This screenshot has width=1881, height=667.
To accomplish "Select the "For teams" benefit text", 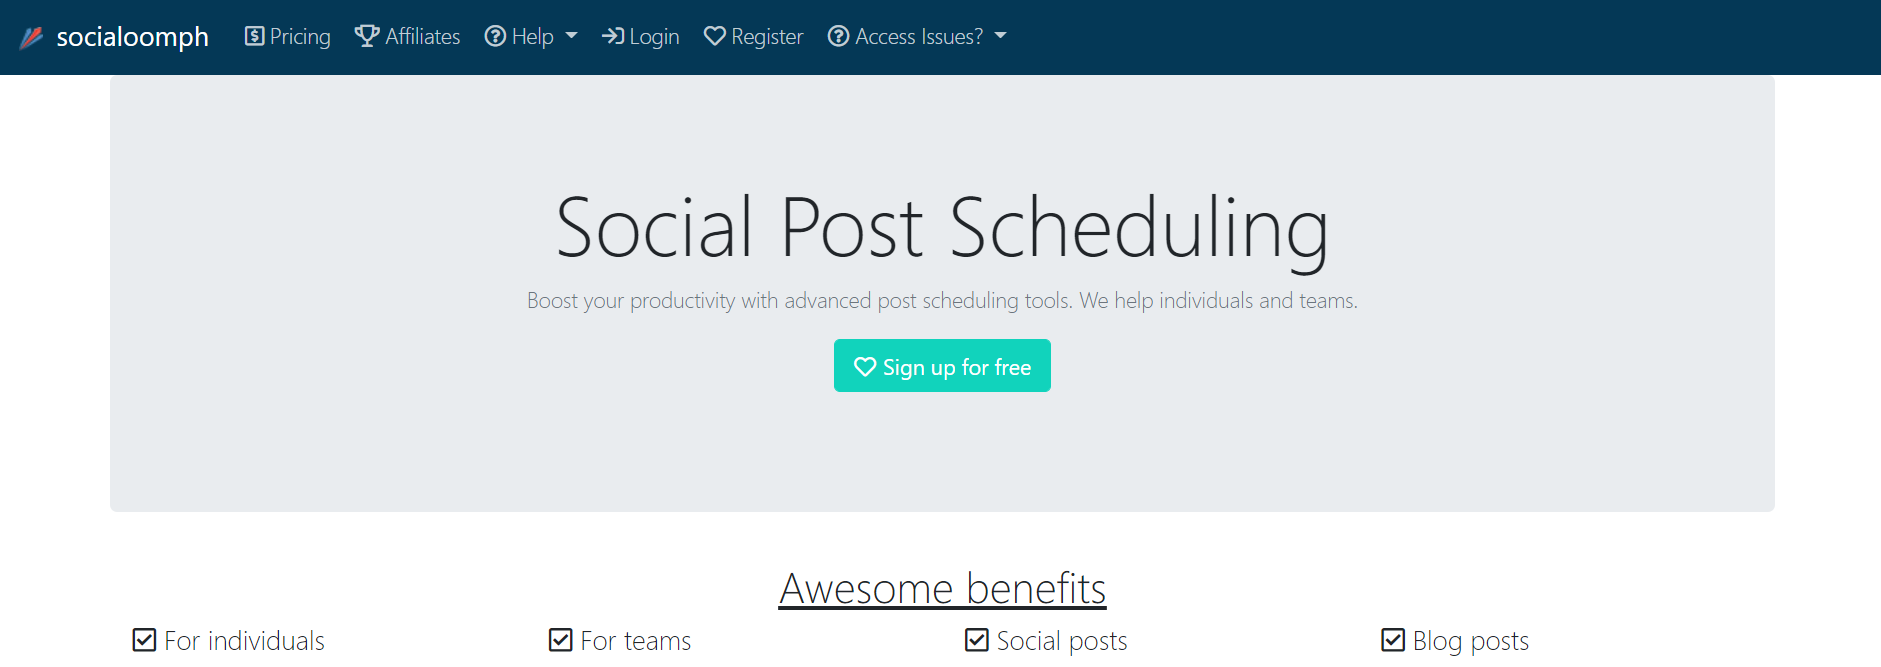I will [x=636, y=640].
